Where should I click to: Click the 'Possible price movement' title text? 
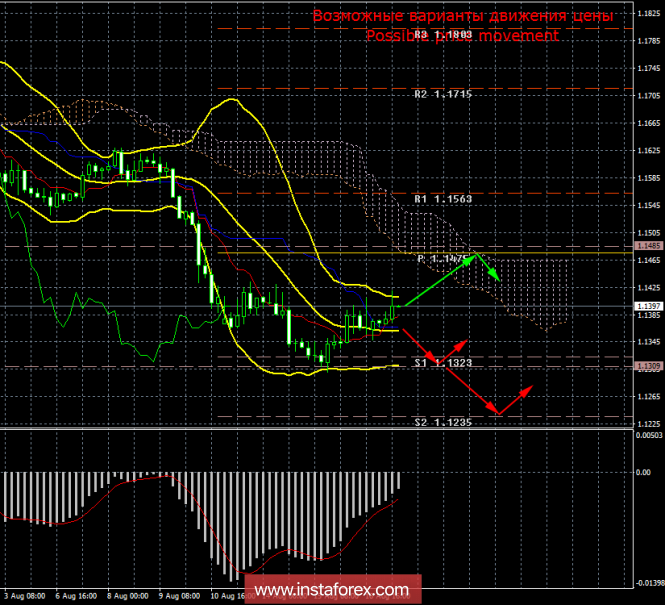click(x=462, y=36)
